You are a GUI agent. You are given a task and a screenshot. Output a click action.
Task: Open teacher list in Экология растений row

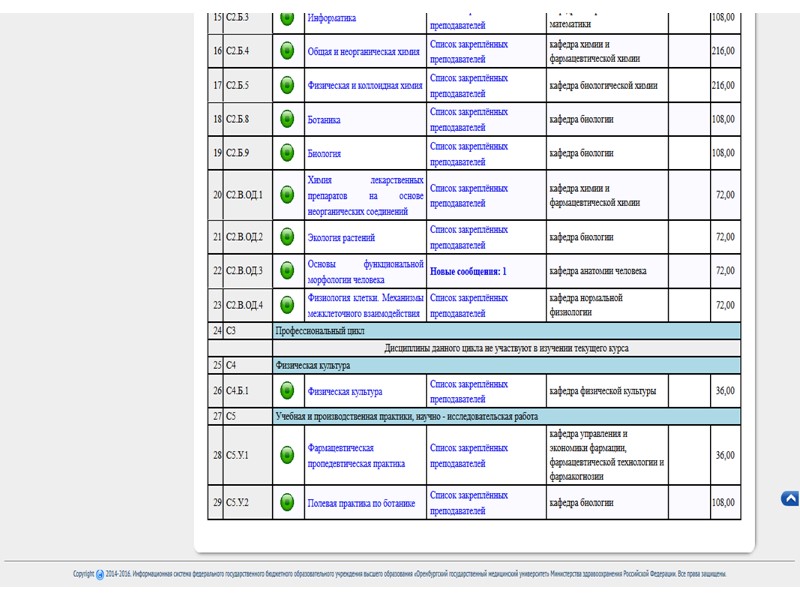pos(469,237)
